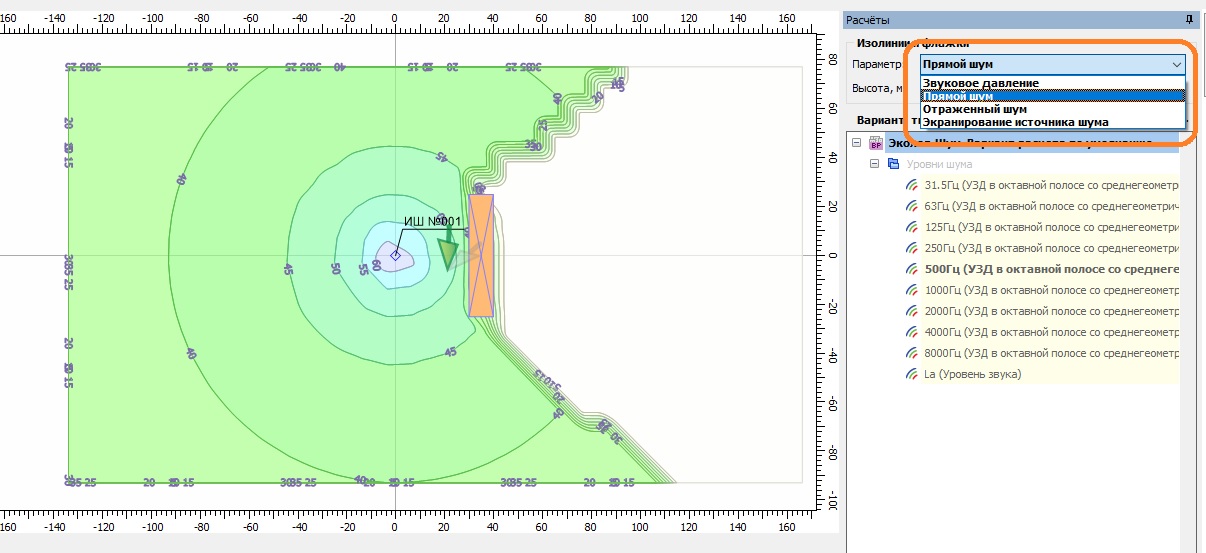Click the Уровни шума folder icon
The height and width of the screenshot is (553, 1206).
tap(893, 163)
